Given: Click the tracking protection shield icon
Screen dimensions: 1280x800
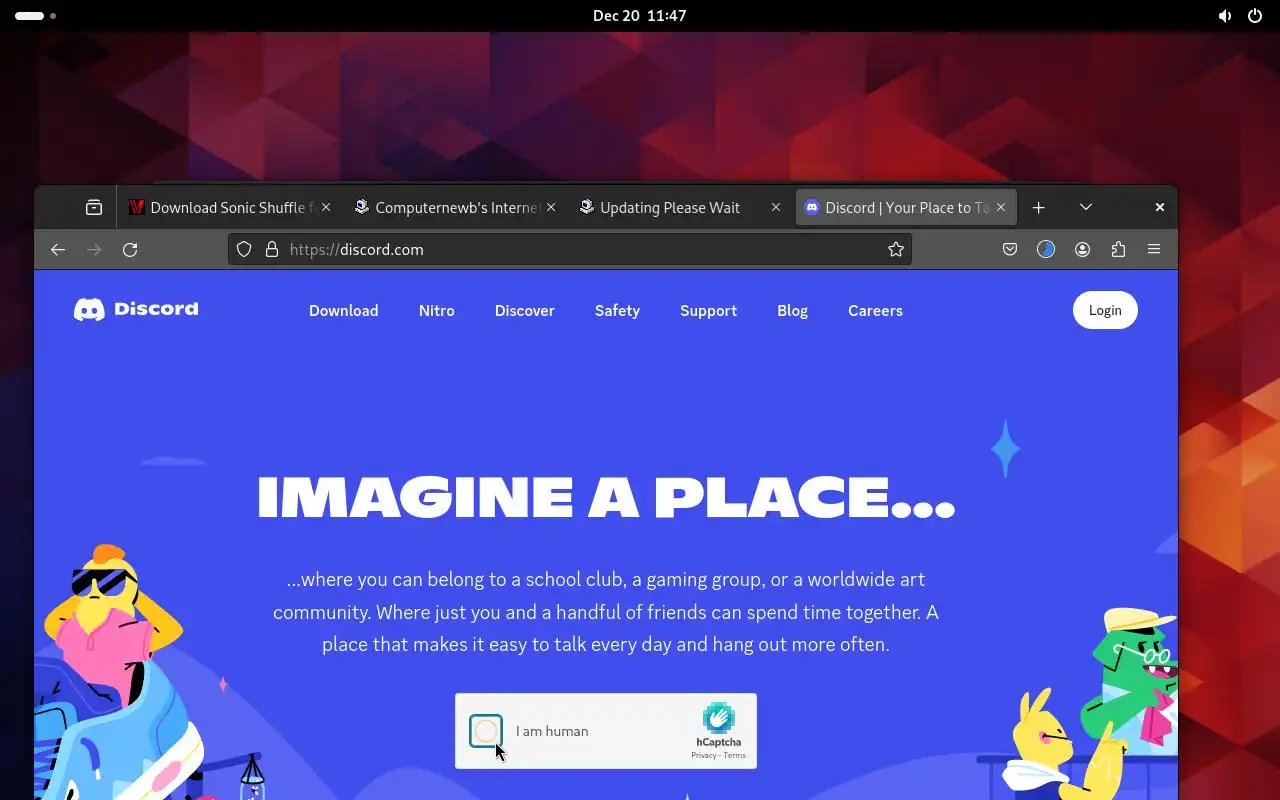Looking at the screenshot, I should click(244, 249).
